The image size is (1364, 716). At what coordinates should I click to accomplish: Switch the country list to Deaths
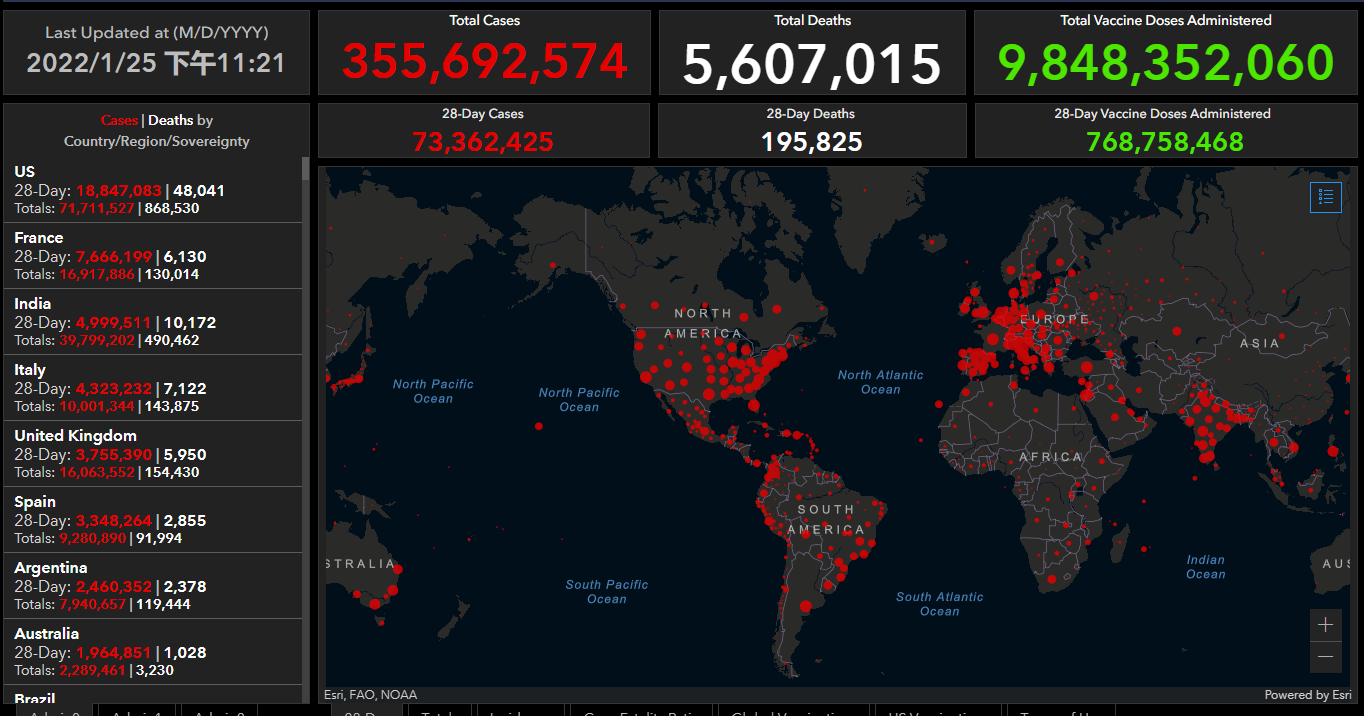170,120
